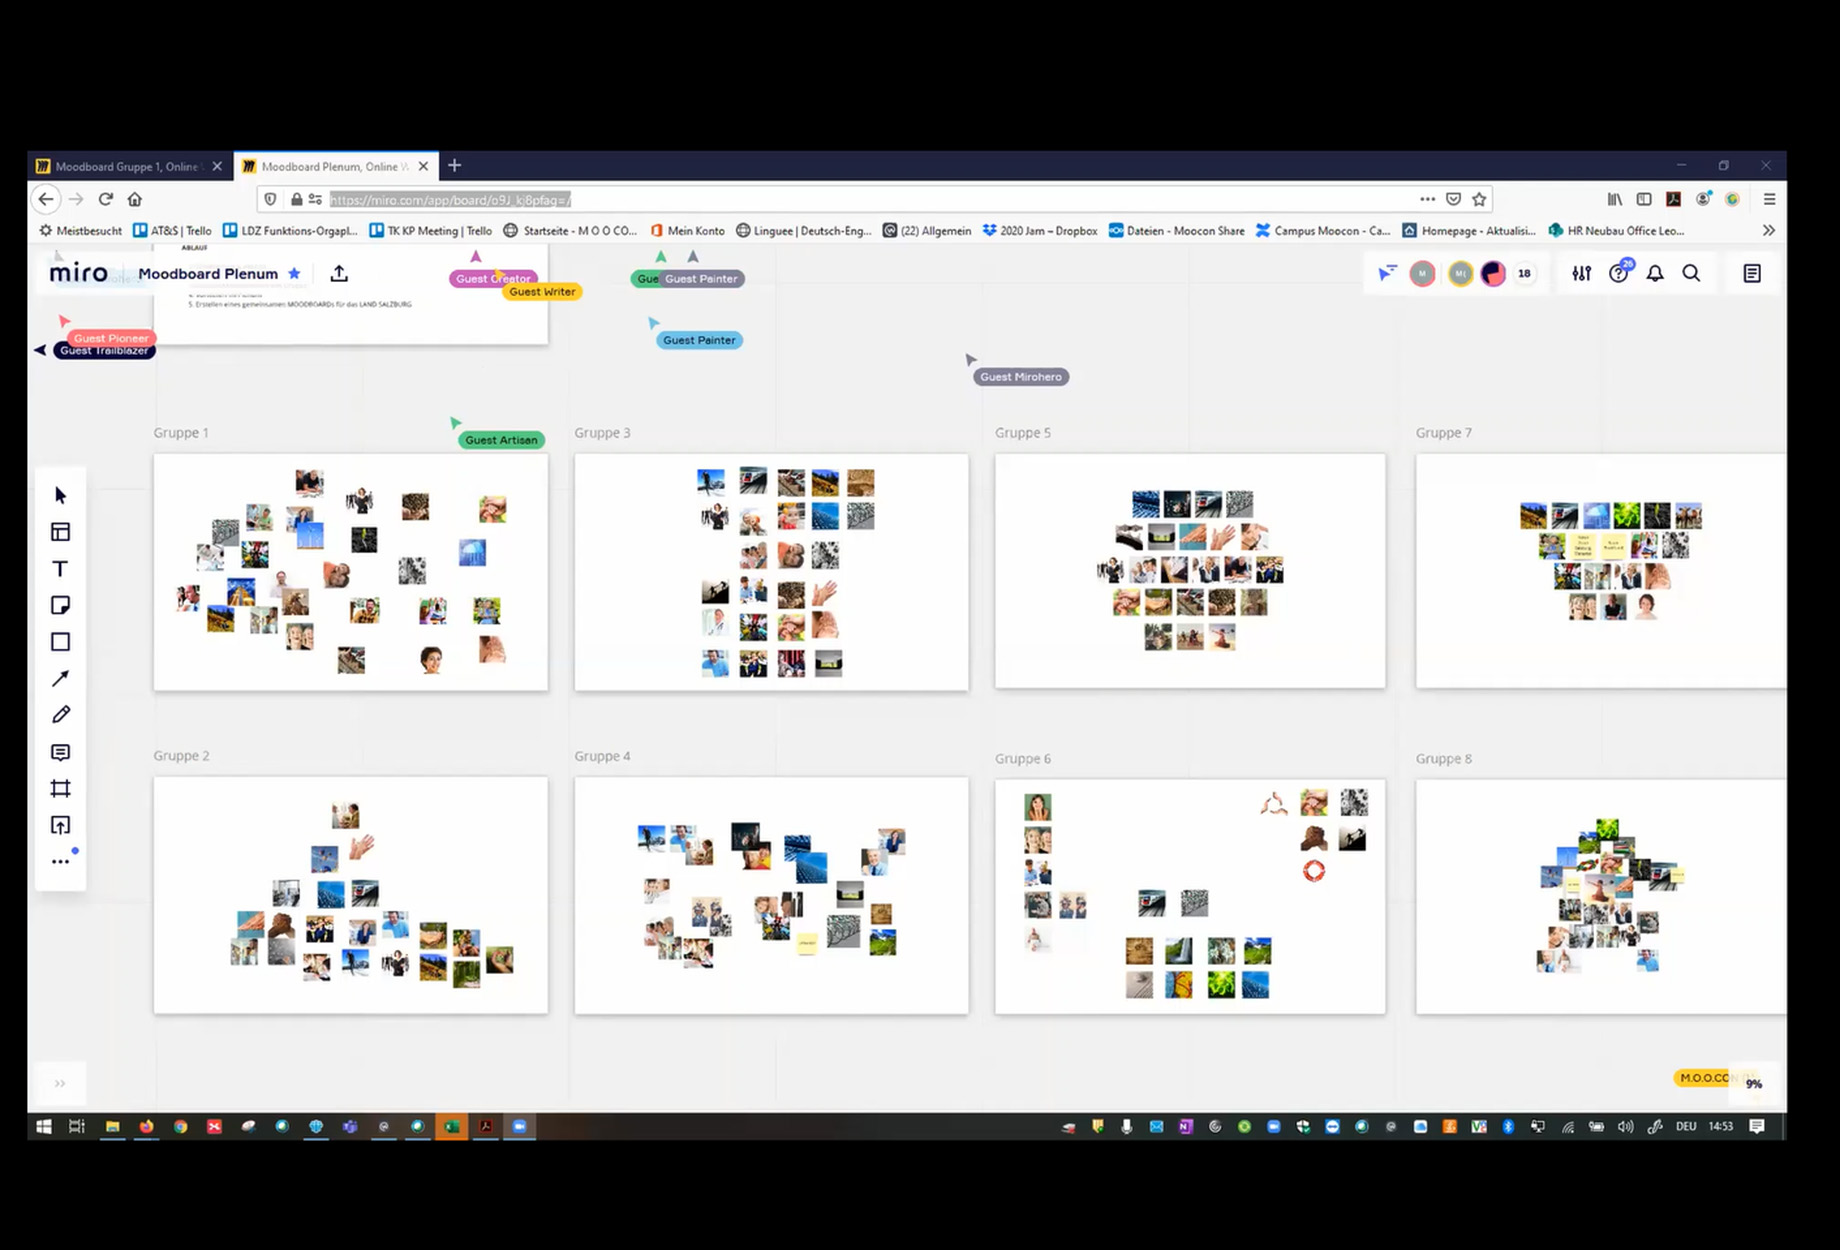Open Campus Moocon bookmark
Image resolution: width=1840 pixels, height=1250 pixels.
(x=1322, y=230)
